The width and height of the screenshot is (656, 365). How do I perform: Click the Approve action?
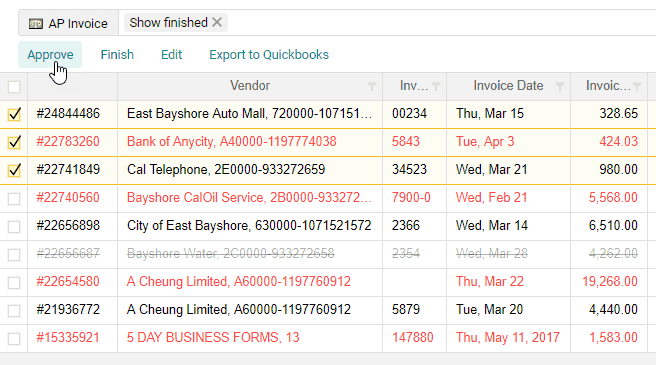pos(50,54)
